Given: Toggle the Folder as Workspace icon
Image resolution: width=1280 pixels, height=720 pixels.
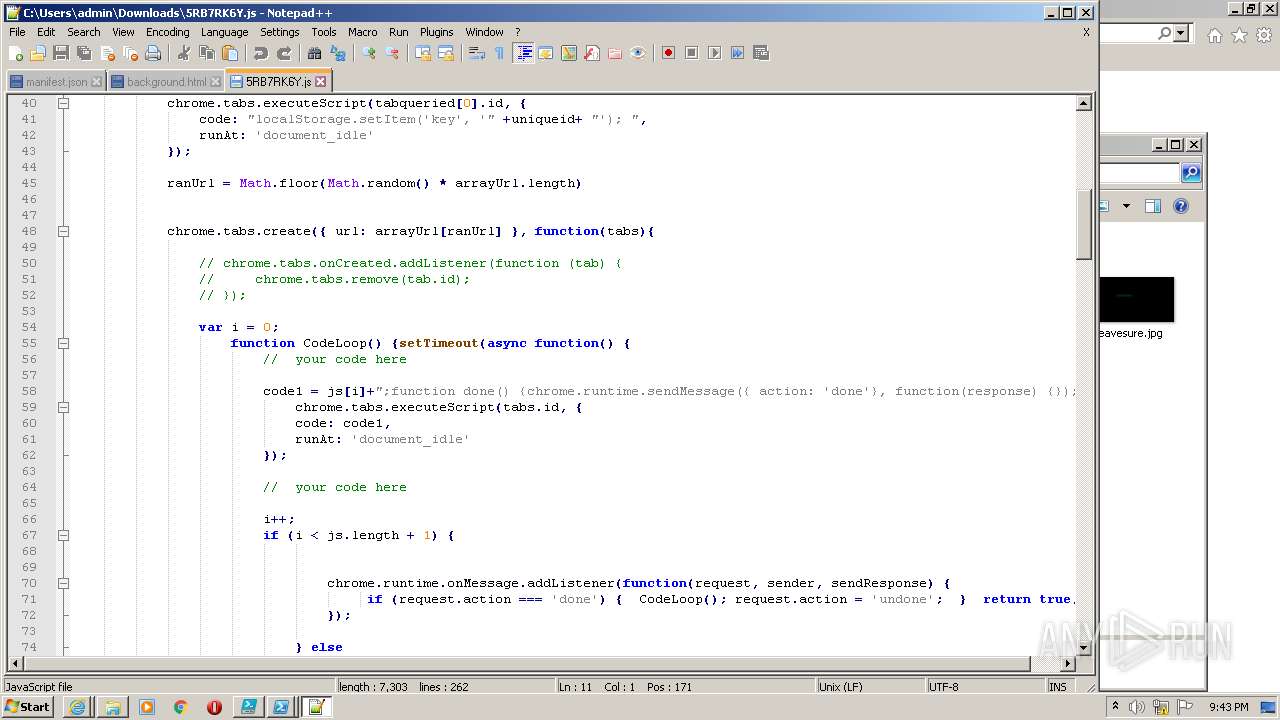Looking at the screenshot, I should pos(615,53).
